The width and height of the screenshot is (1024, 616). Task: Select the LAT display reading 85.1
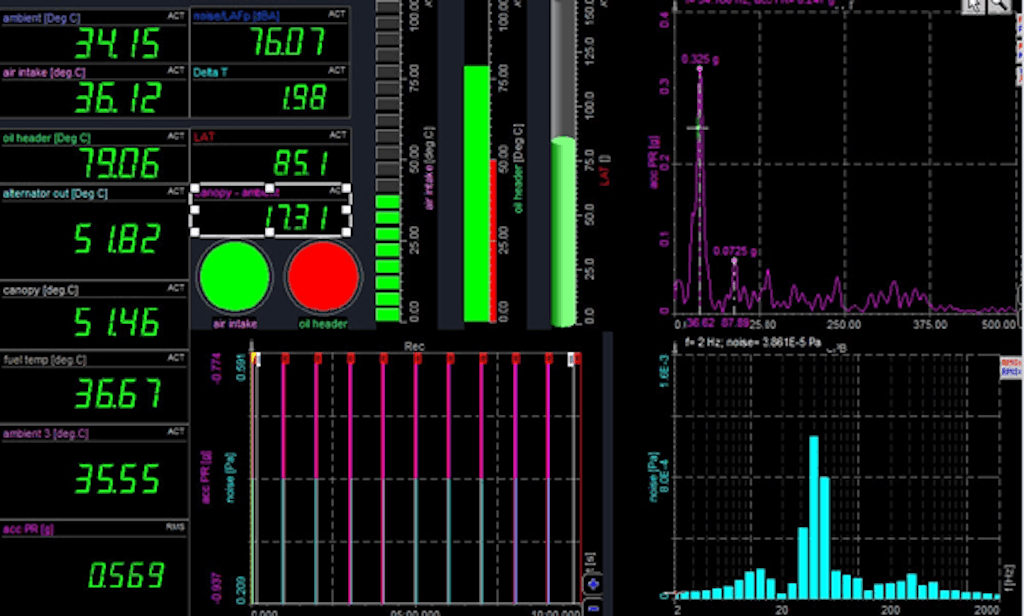270,155
